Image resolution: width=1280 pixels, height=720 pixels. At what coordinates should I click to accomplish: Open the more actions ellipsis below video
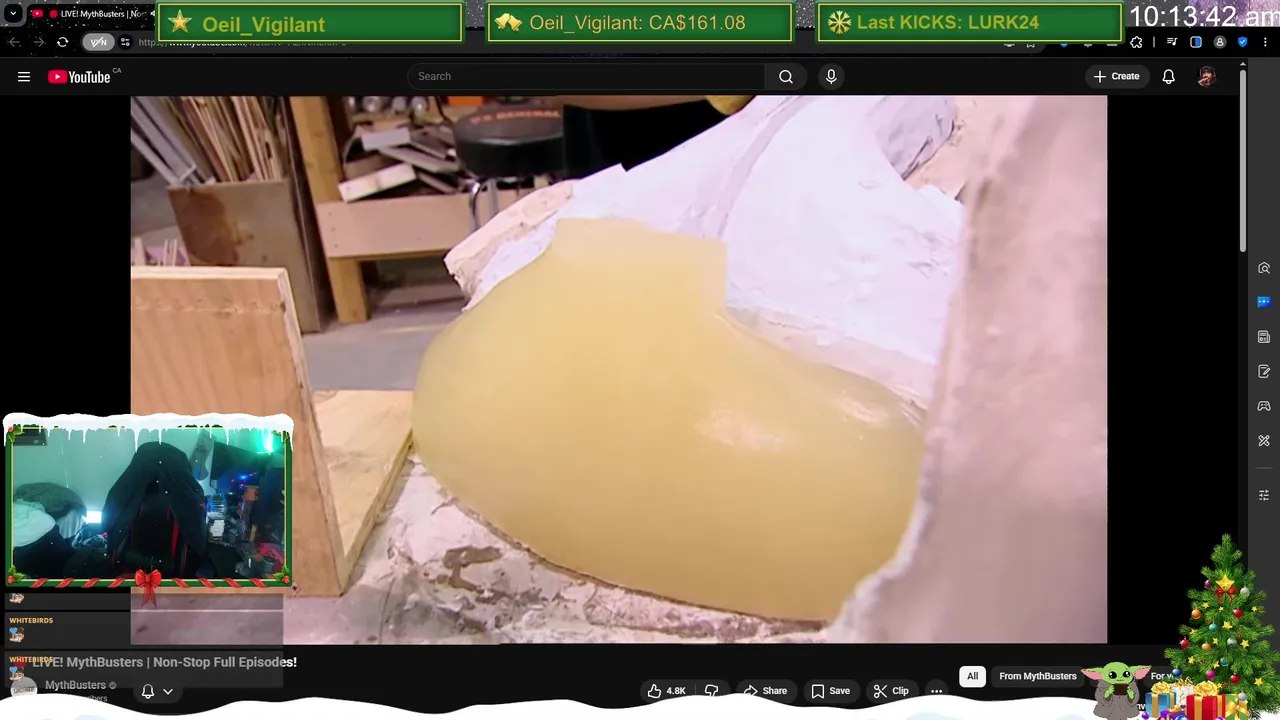tap(937, 691)
